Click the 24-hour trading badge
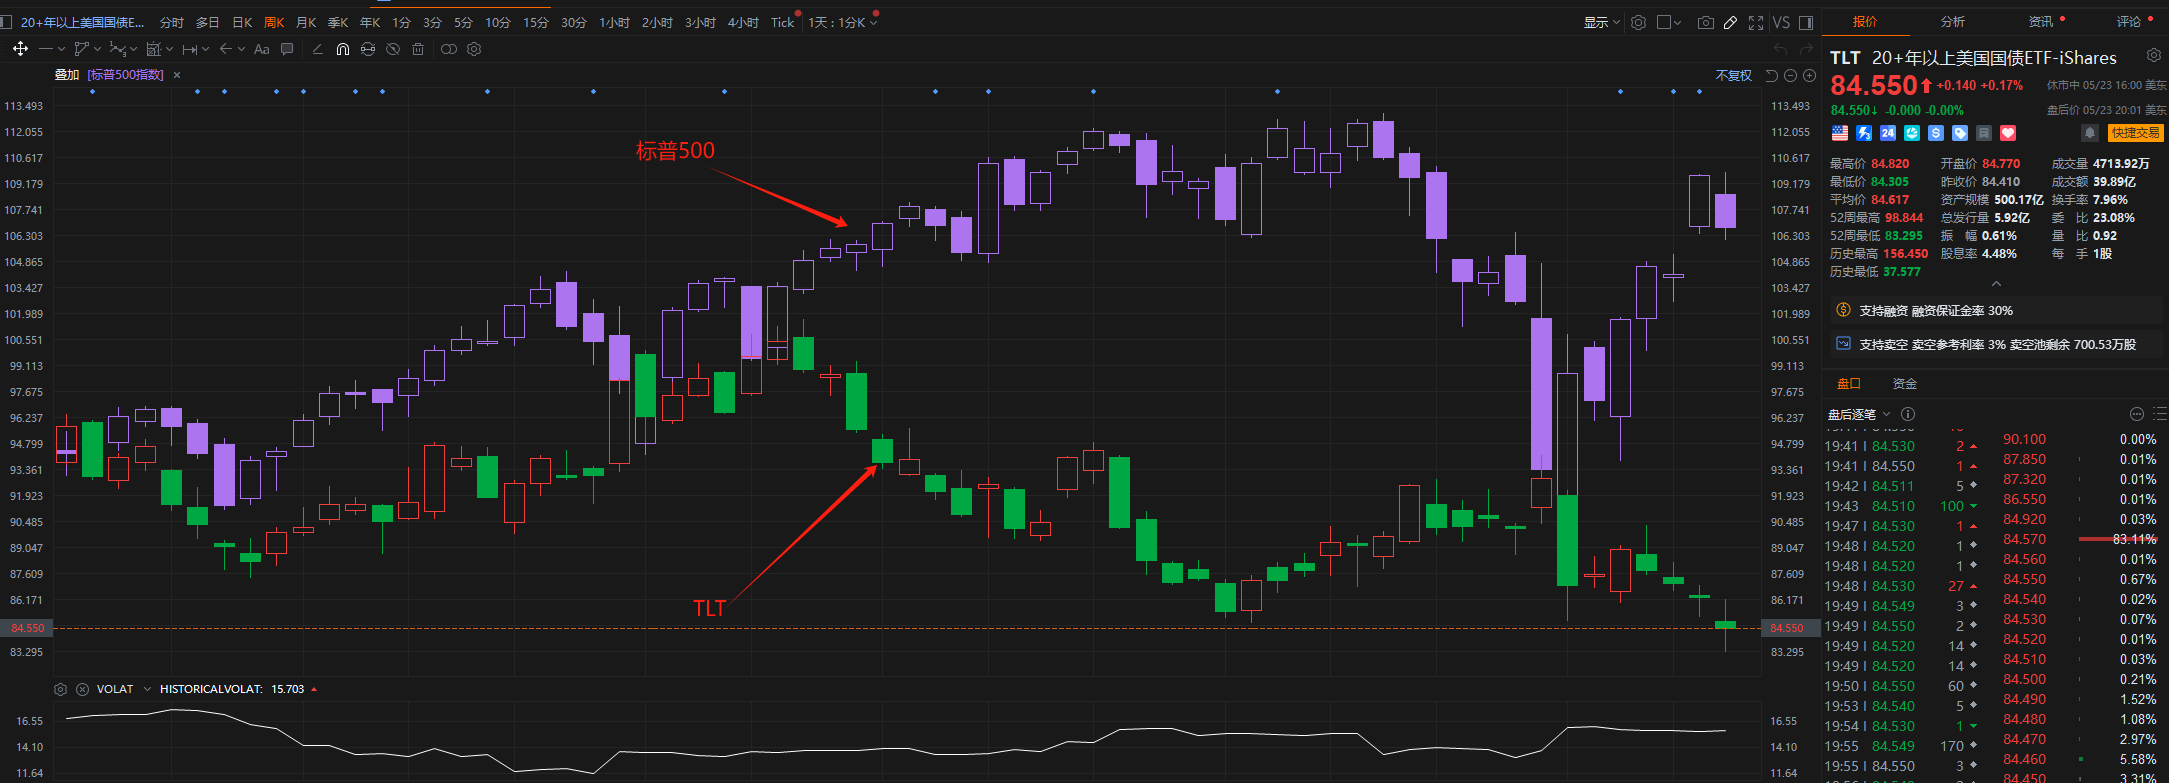 pyautogui.click(x=1888, y=133)
